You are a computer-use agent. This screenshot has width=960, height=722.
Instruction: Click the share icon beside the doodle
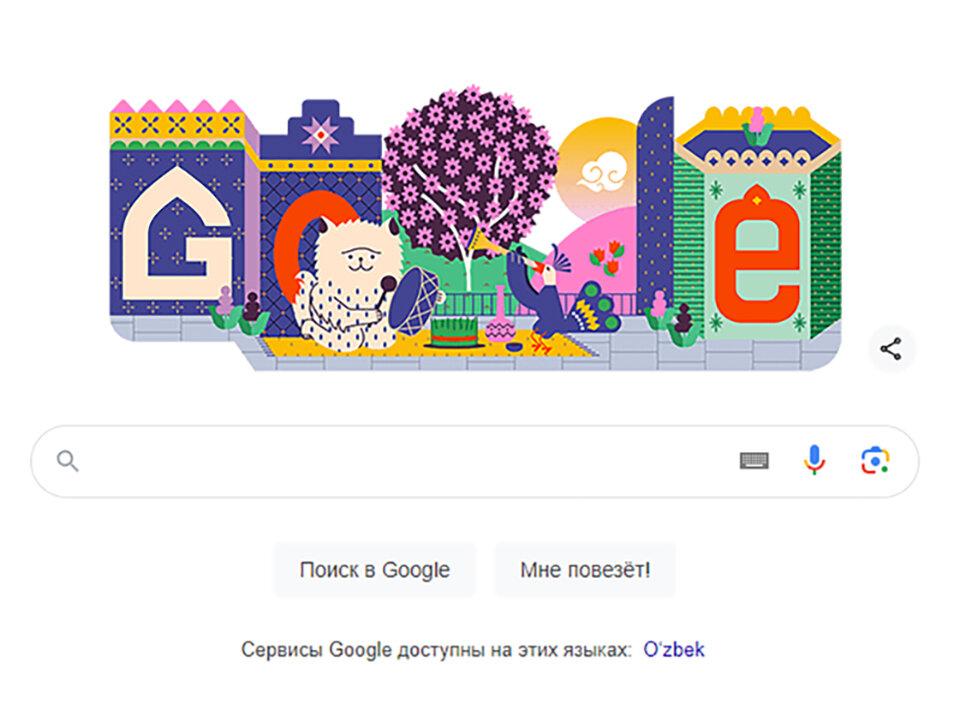click(891, 349)
